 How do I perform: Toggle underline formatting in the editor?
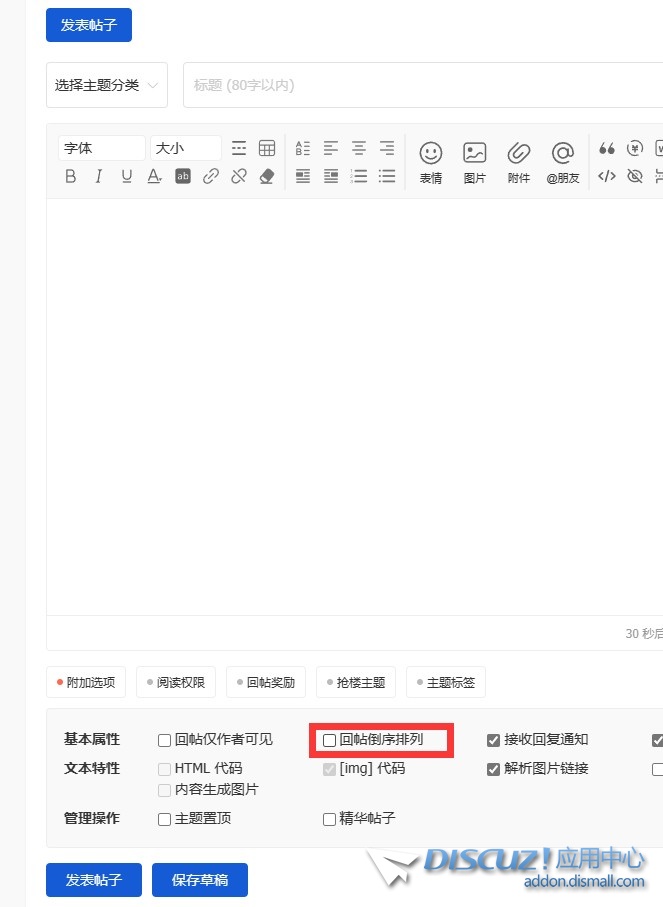[127, 176]
